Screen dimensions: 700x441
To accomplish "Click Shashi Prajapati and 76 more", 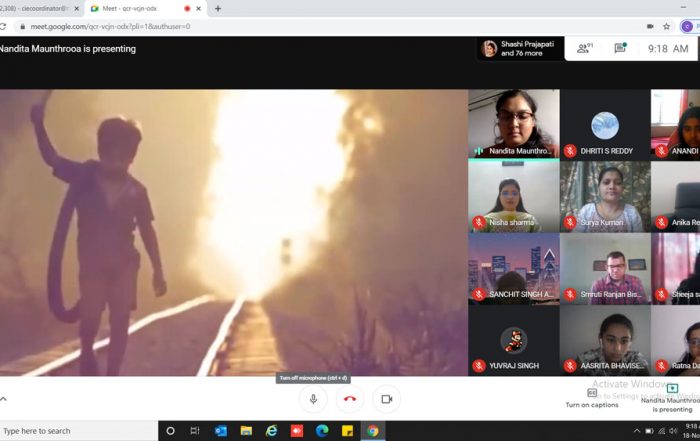I will click(519, 48).
